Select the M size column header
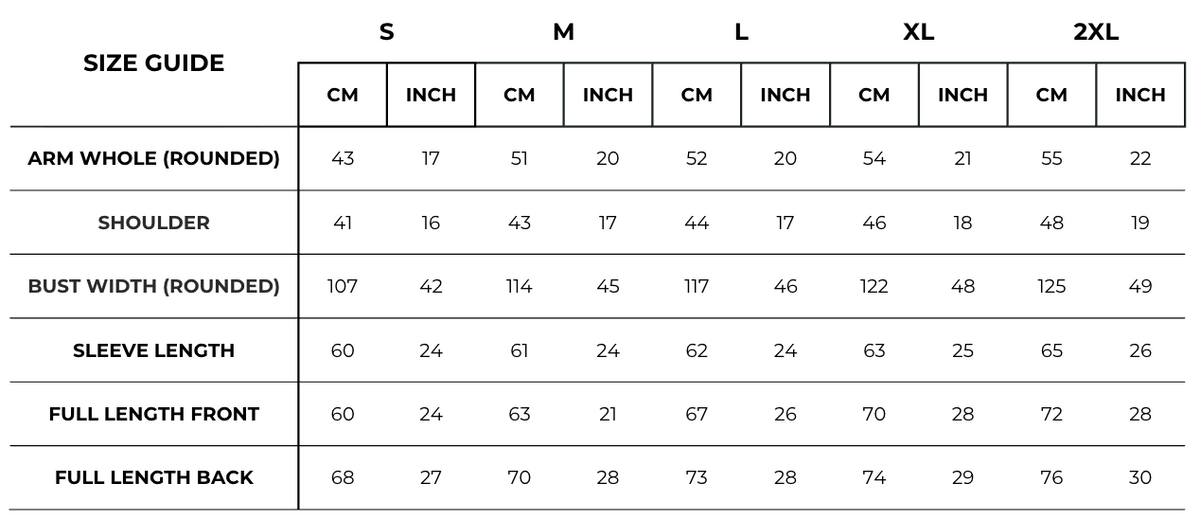Viewport: 1200px width, 519px height. coord(564,32)
